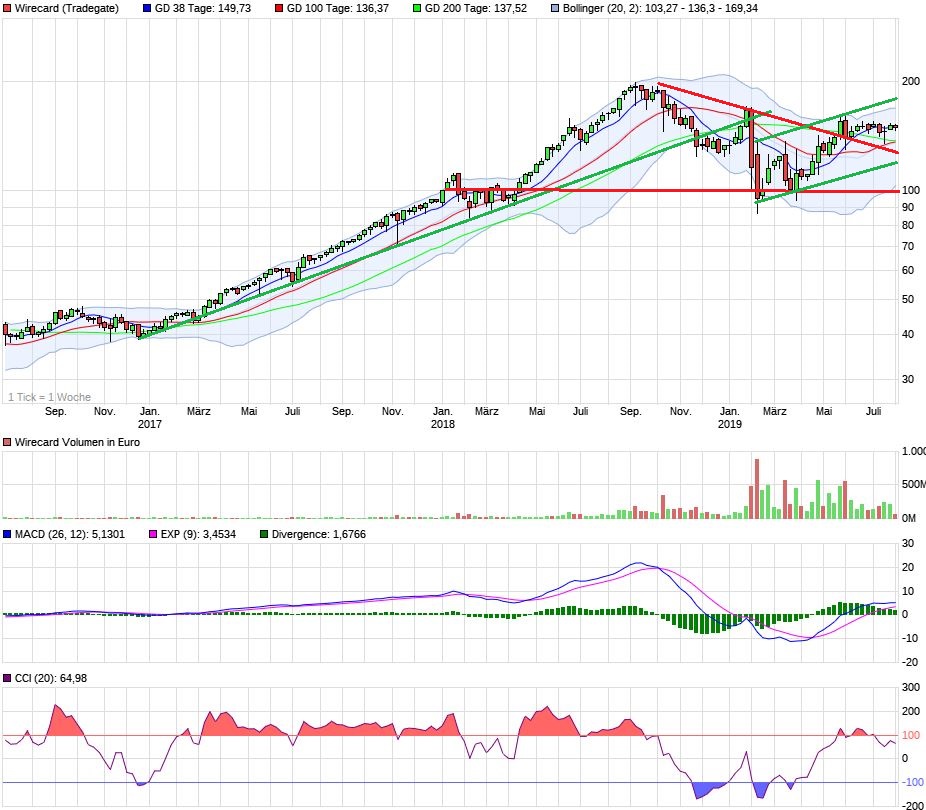The image size is (926, 810).
Task: Click the 80 price axis label
Action: click(x=908, y=226)
